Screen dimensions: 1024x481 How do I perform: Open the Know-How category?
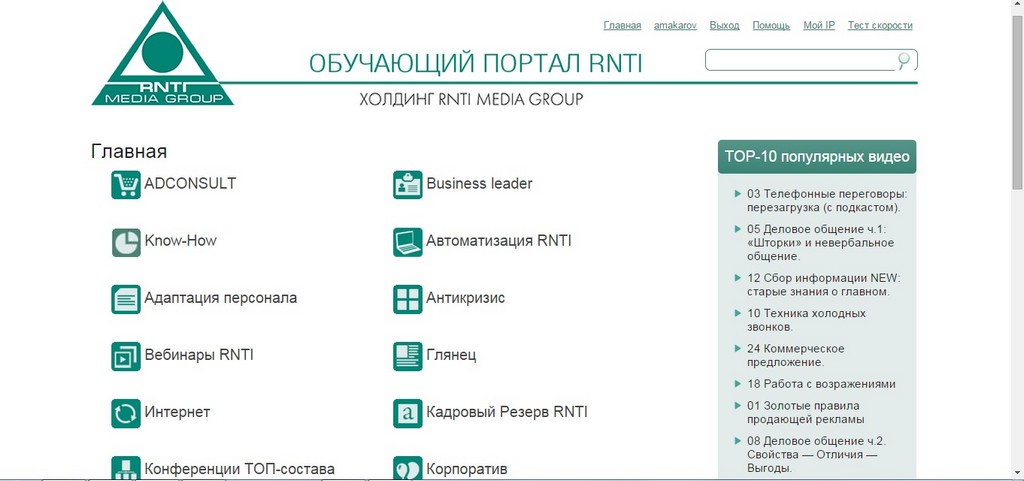[x=180, y=241]
